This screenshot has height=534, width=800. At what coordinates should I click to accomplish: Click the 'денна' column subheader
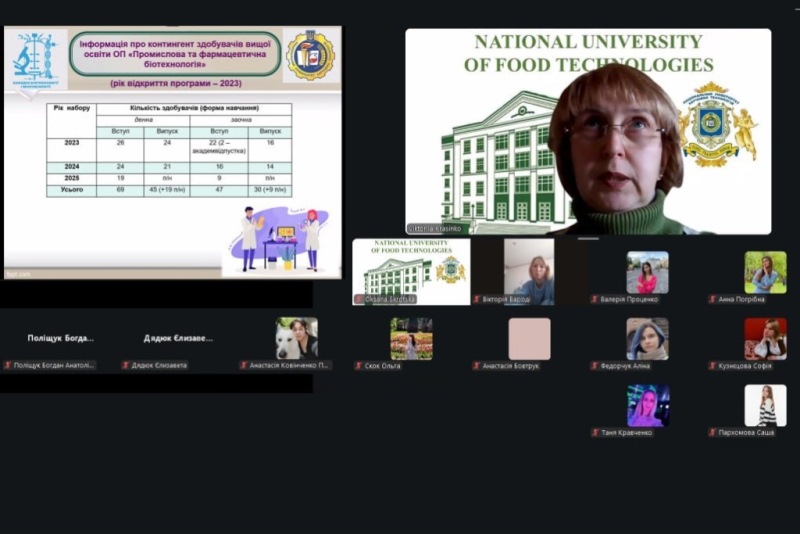click(143, 120)
